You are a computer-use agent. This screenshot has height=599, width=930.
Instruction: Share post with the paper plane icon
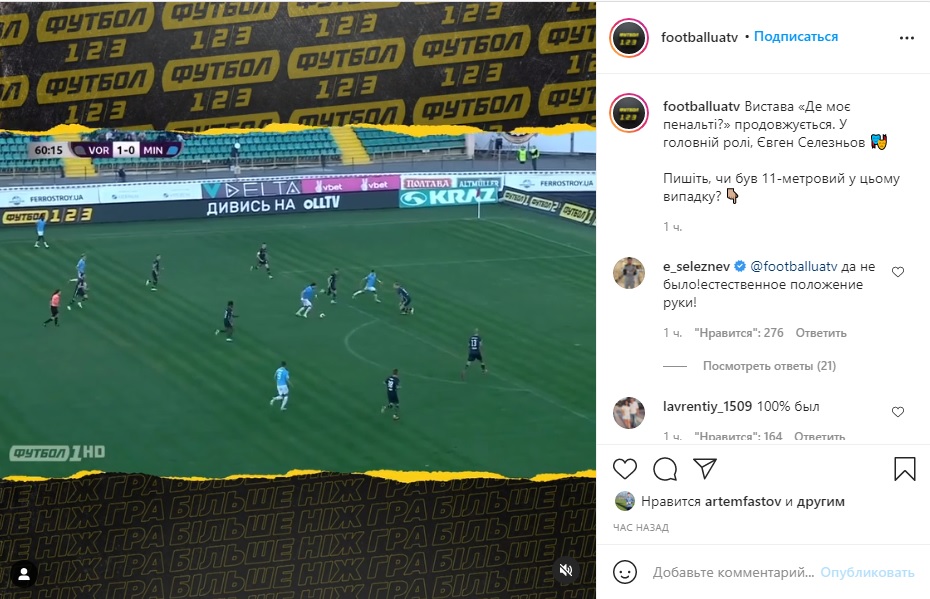(705, 469)
